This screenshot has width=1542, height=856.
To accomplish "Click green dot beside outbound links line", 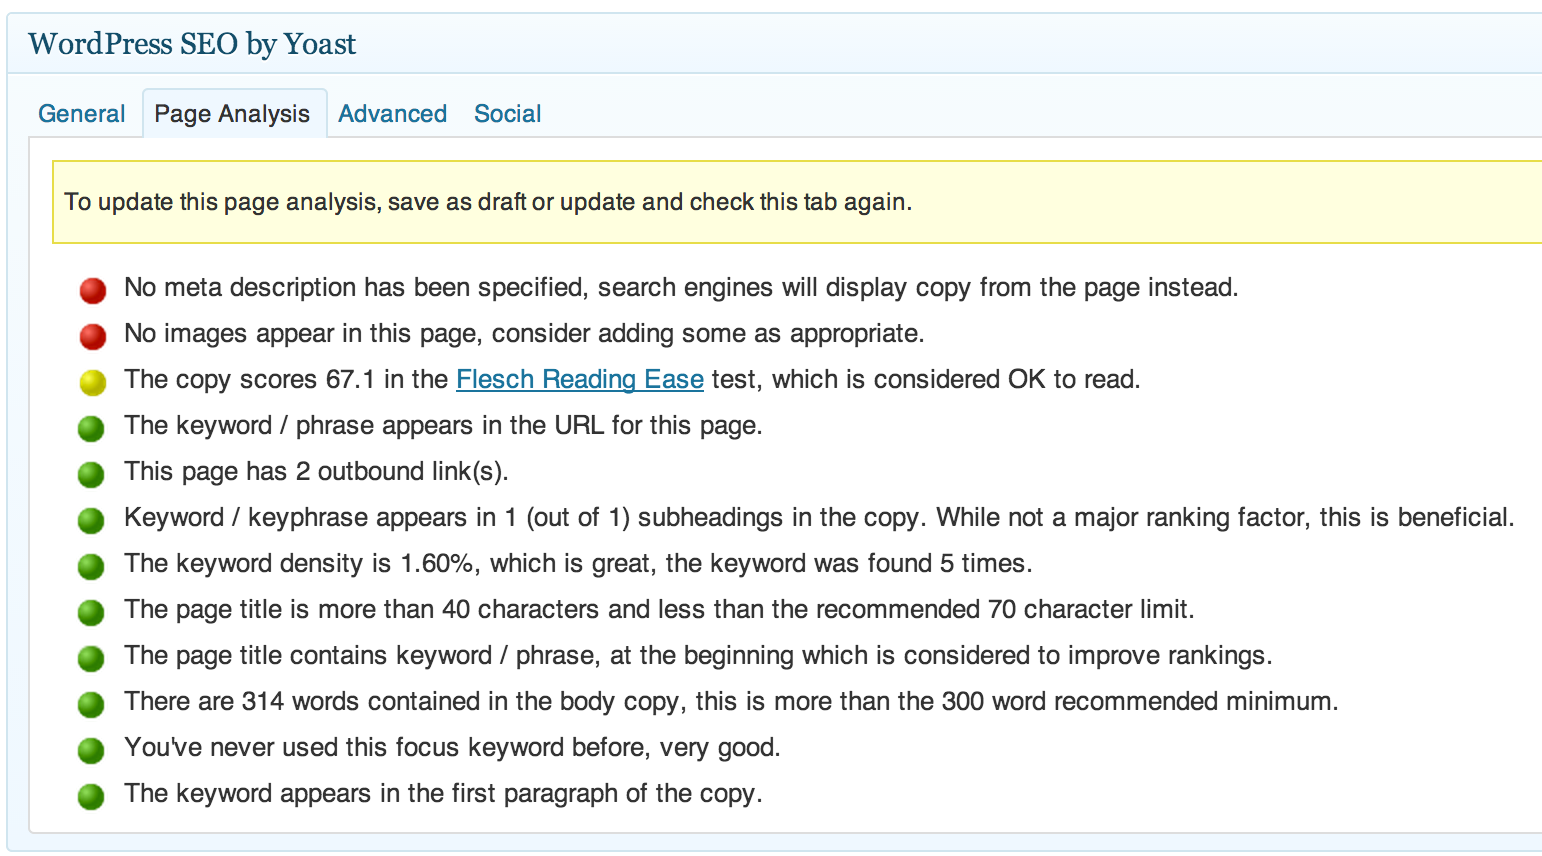I will pyautogui.click(x=91, y=475).
